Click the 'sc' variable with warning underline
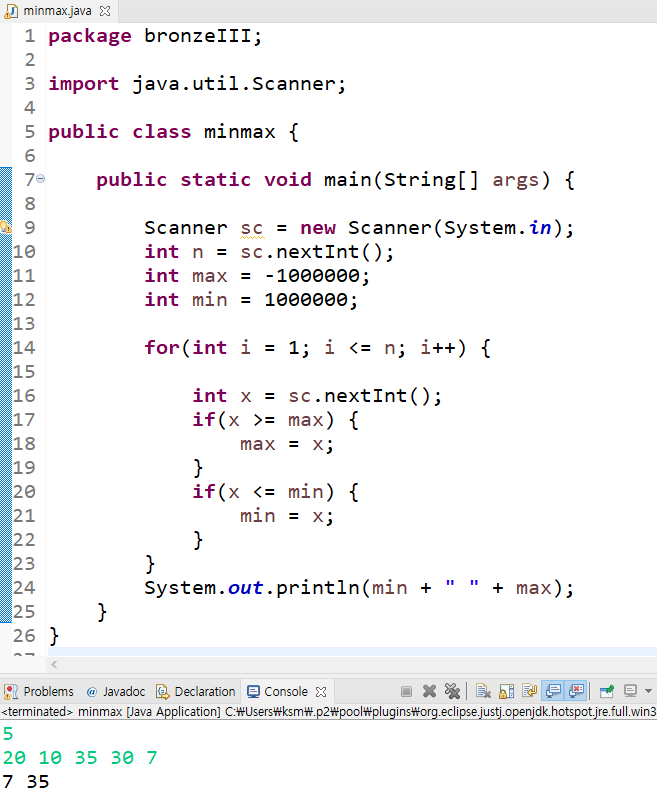 pyautogui.click(x=252, y=228)
